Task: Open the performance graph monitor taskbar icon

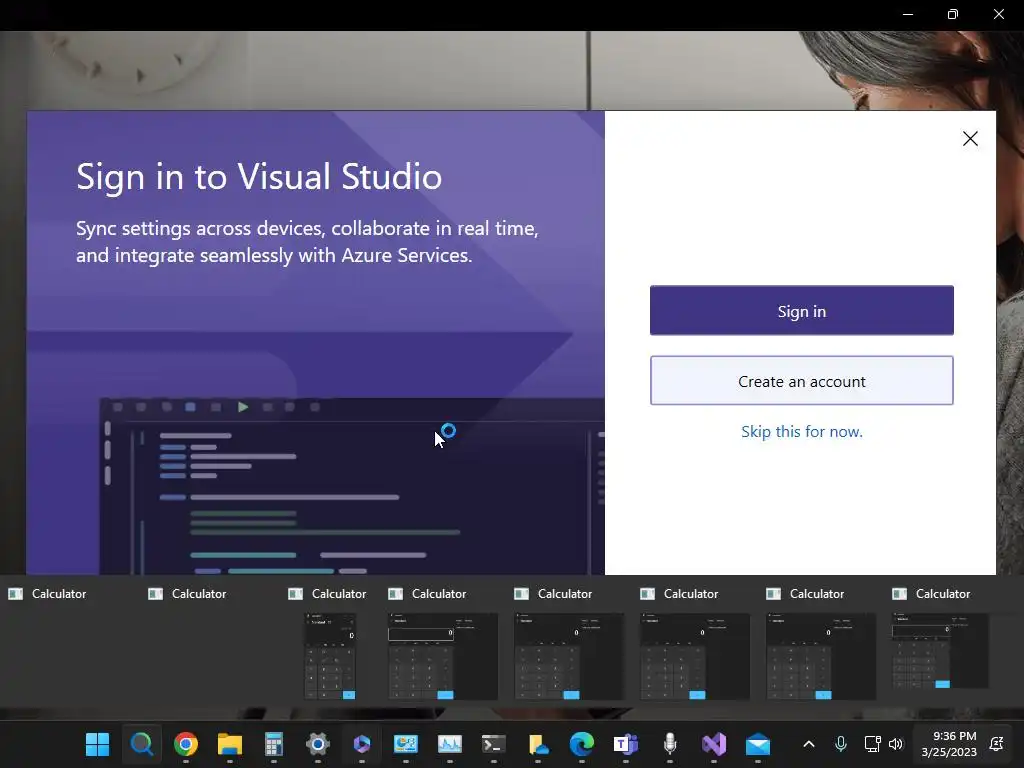Action: [x=450, y=744]
